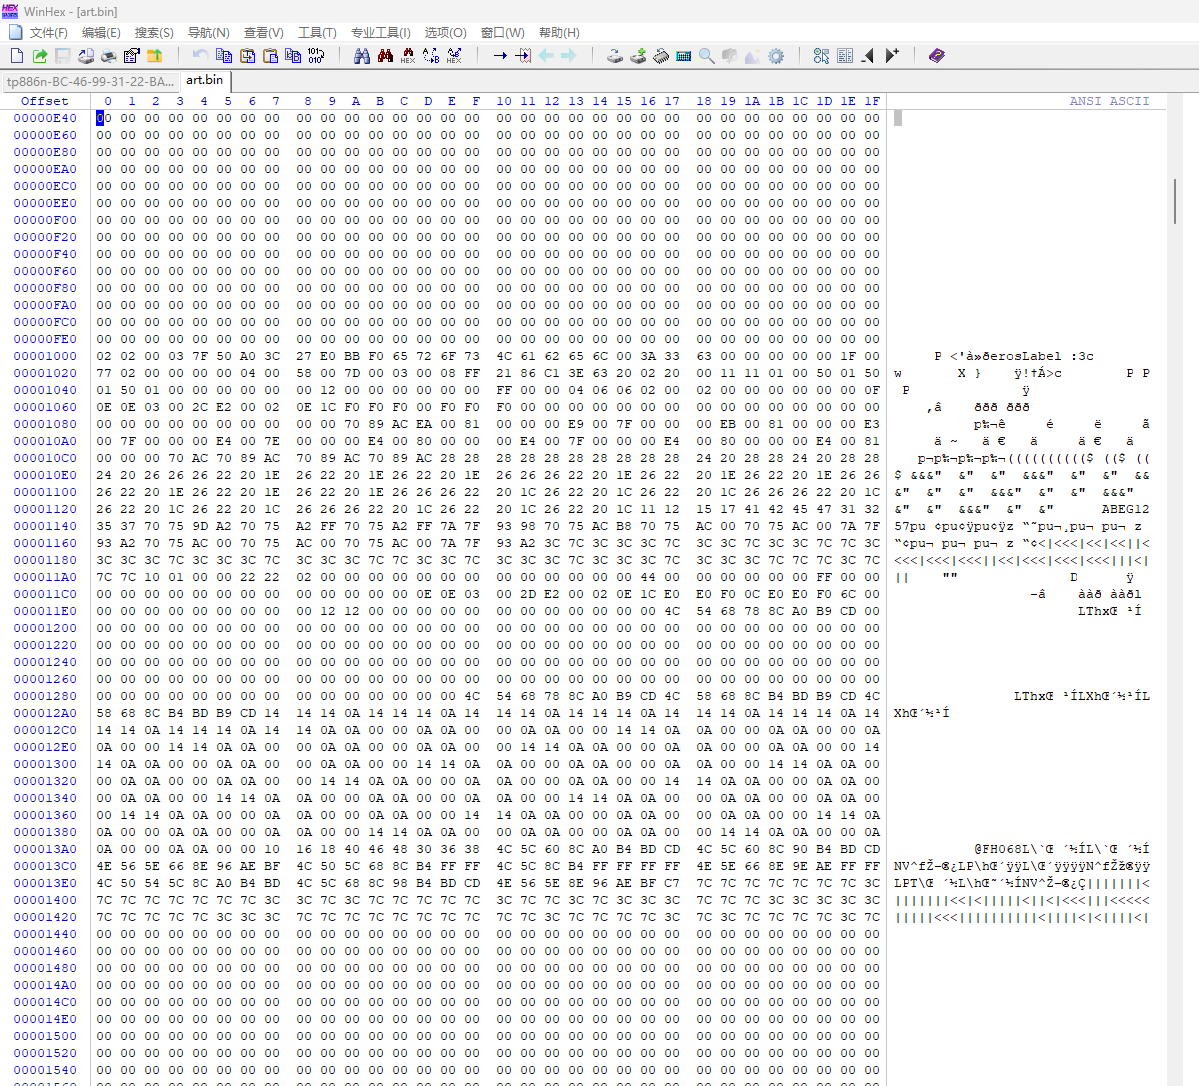Image resolution: width=1199 pixels, height=1086 pixels.
Task: Click the New file icon
Action: pyautogui.click(x=17, y=56)
